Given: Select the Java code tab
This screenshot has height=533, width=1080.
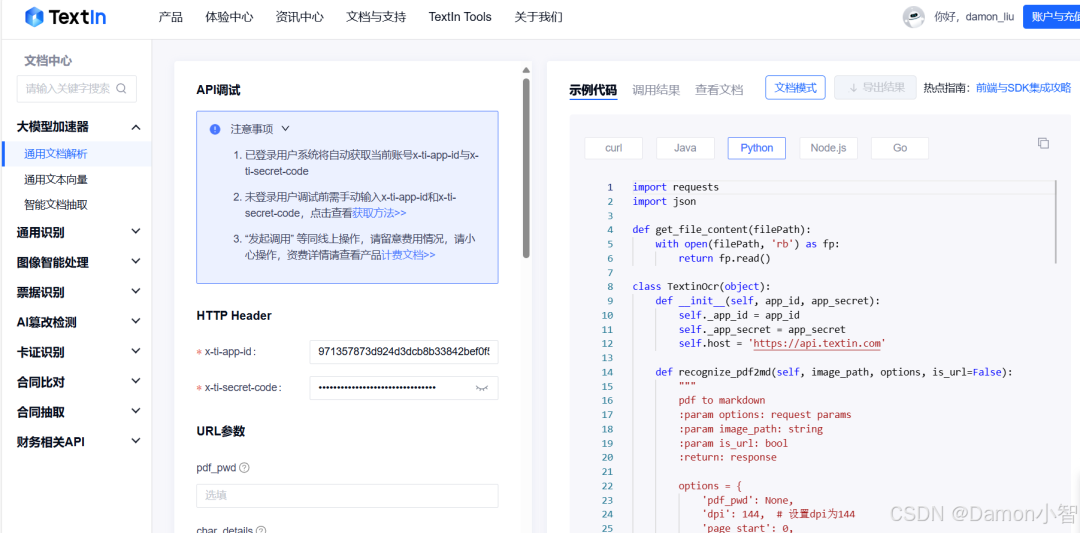Looking at the screenshot, I should (x=685, y=148).
